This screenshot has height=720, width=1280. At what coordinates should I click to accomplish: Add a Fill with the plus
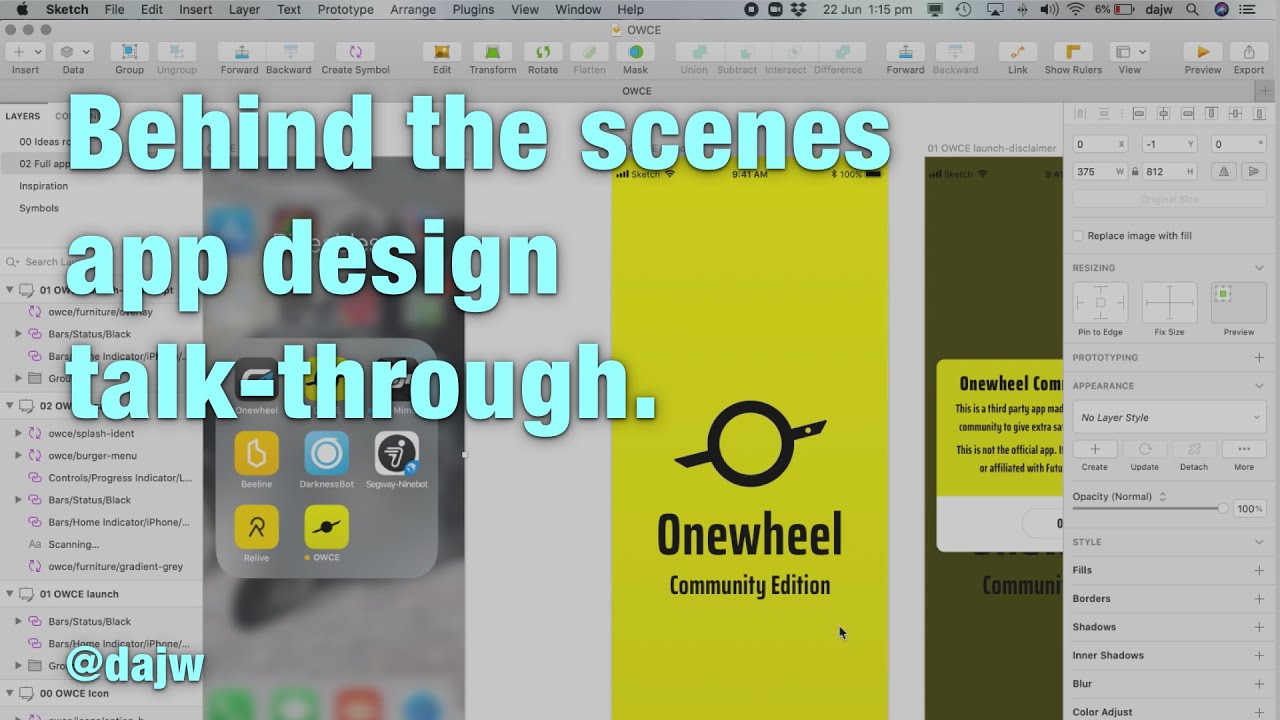(x=1259, y=570)
